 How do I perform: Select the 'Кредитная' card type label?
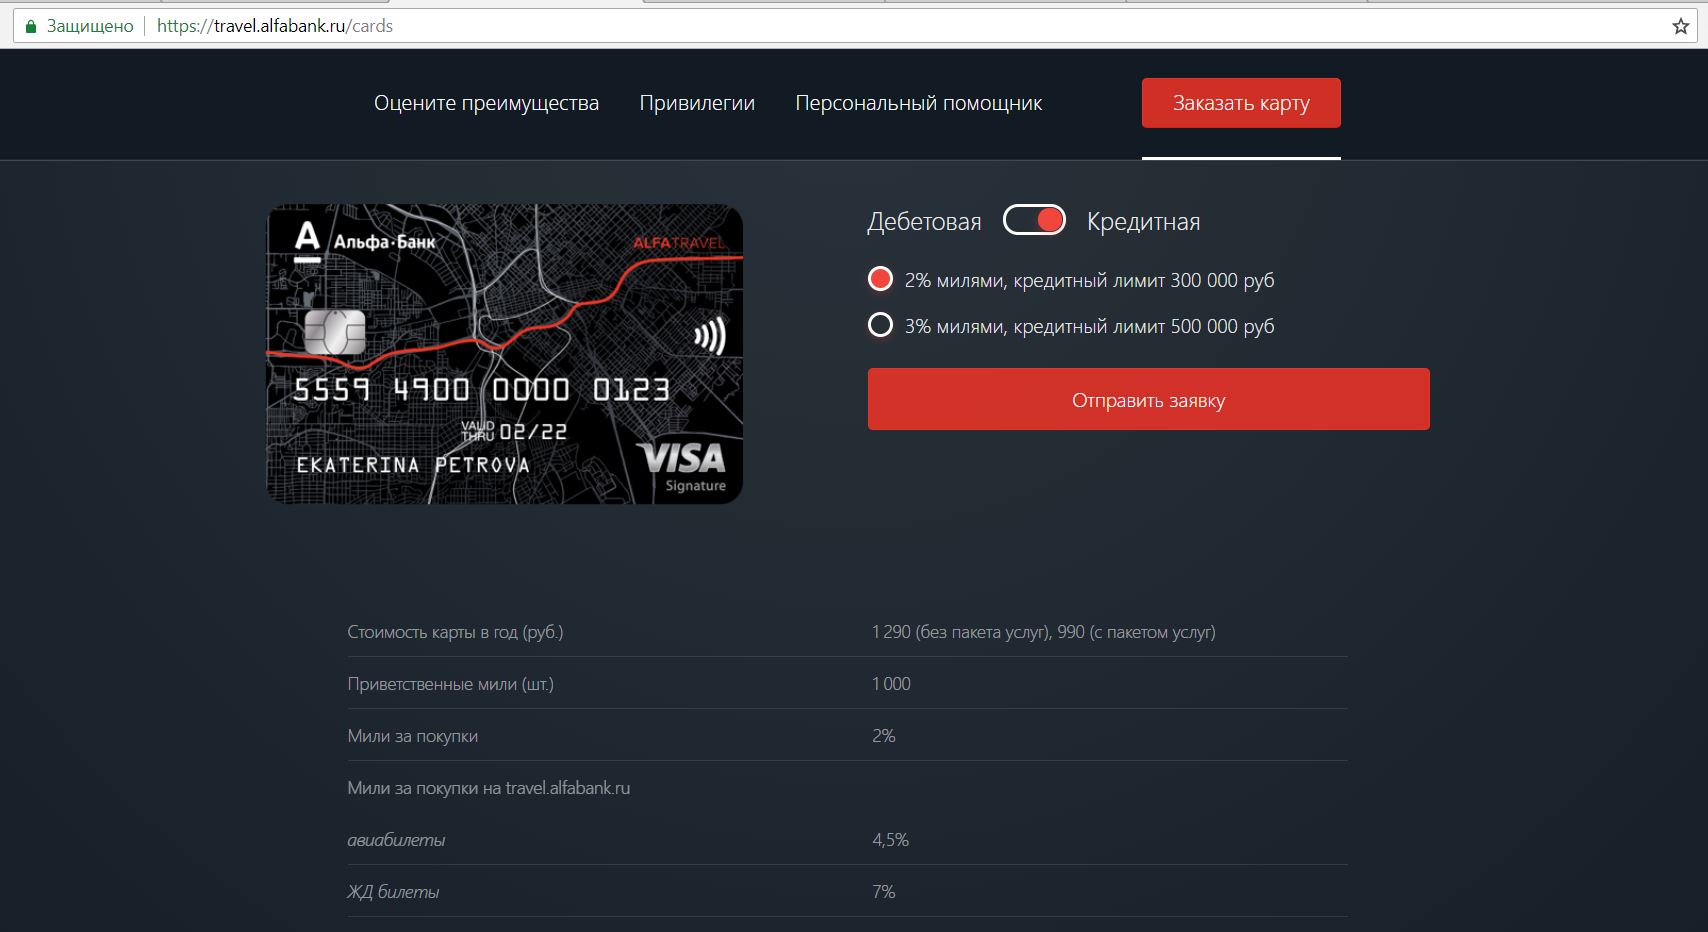pyautogui.click(x=1143, y=222)
